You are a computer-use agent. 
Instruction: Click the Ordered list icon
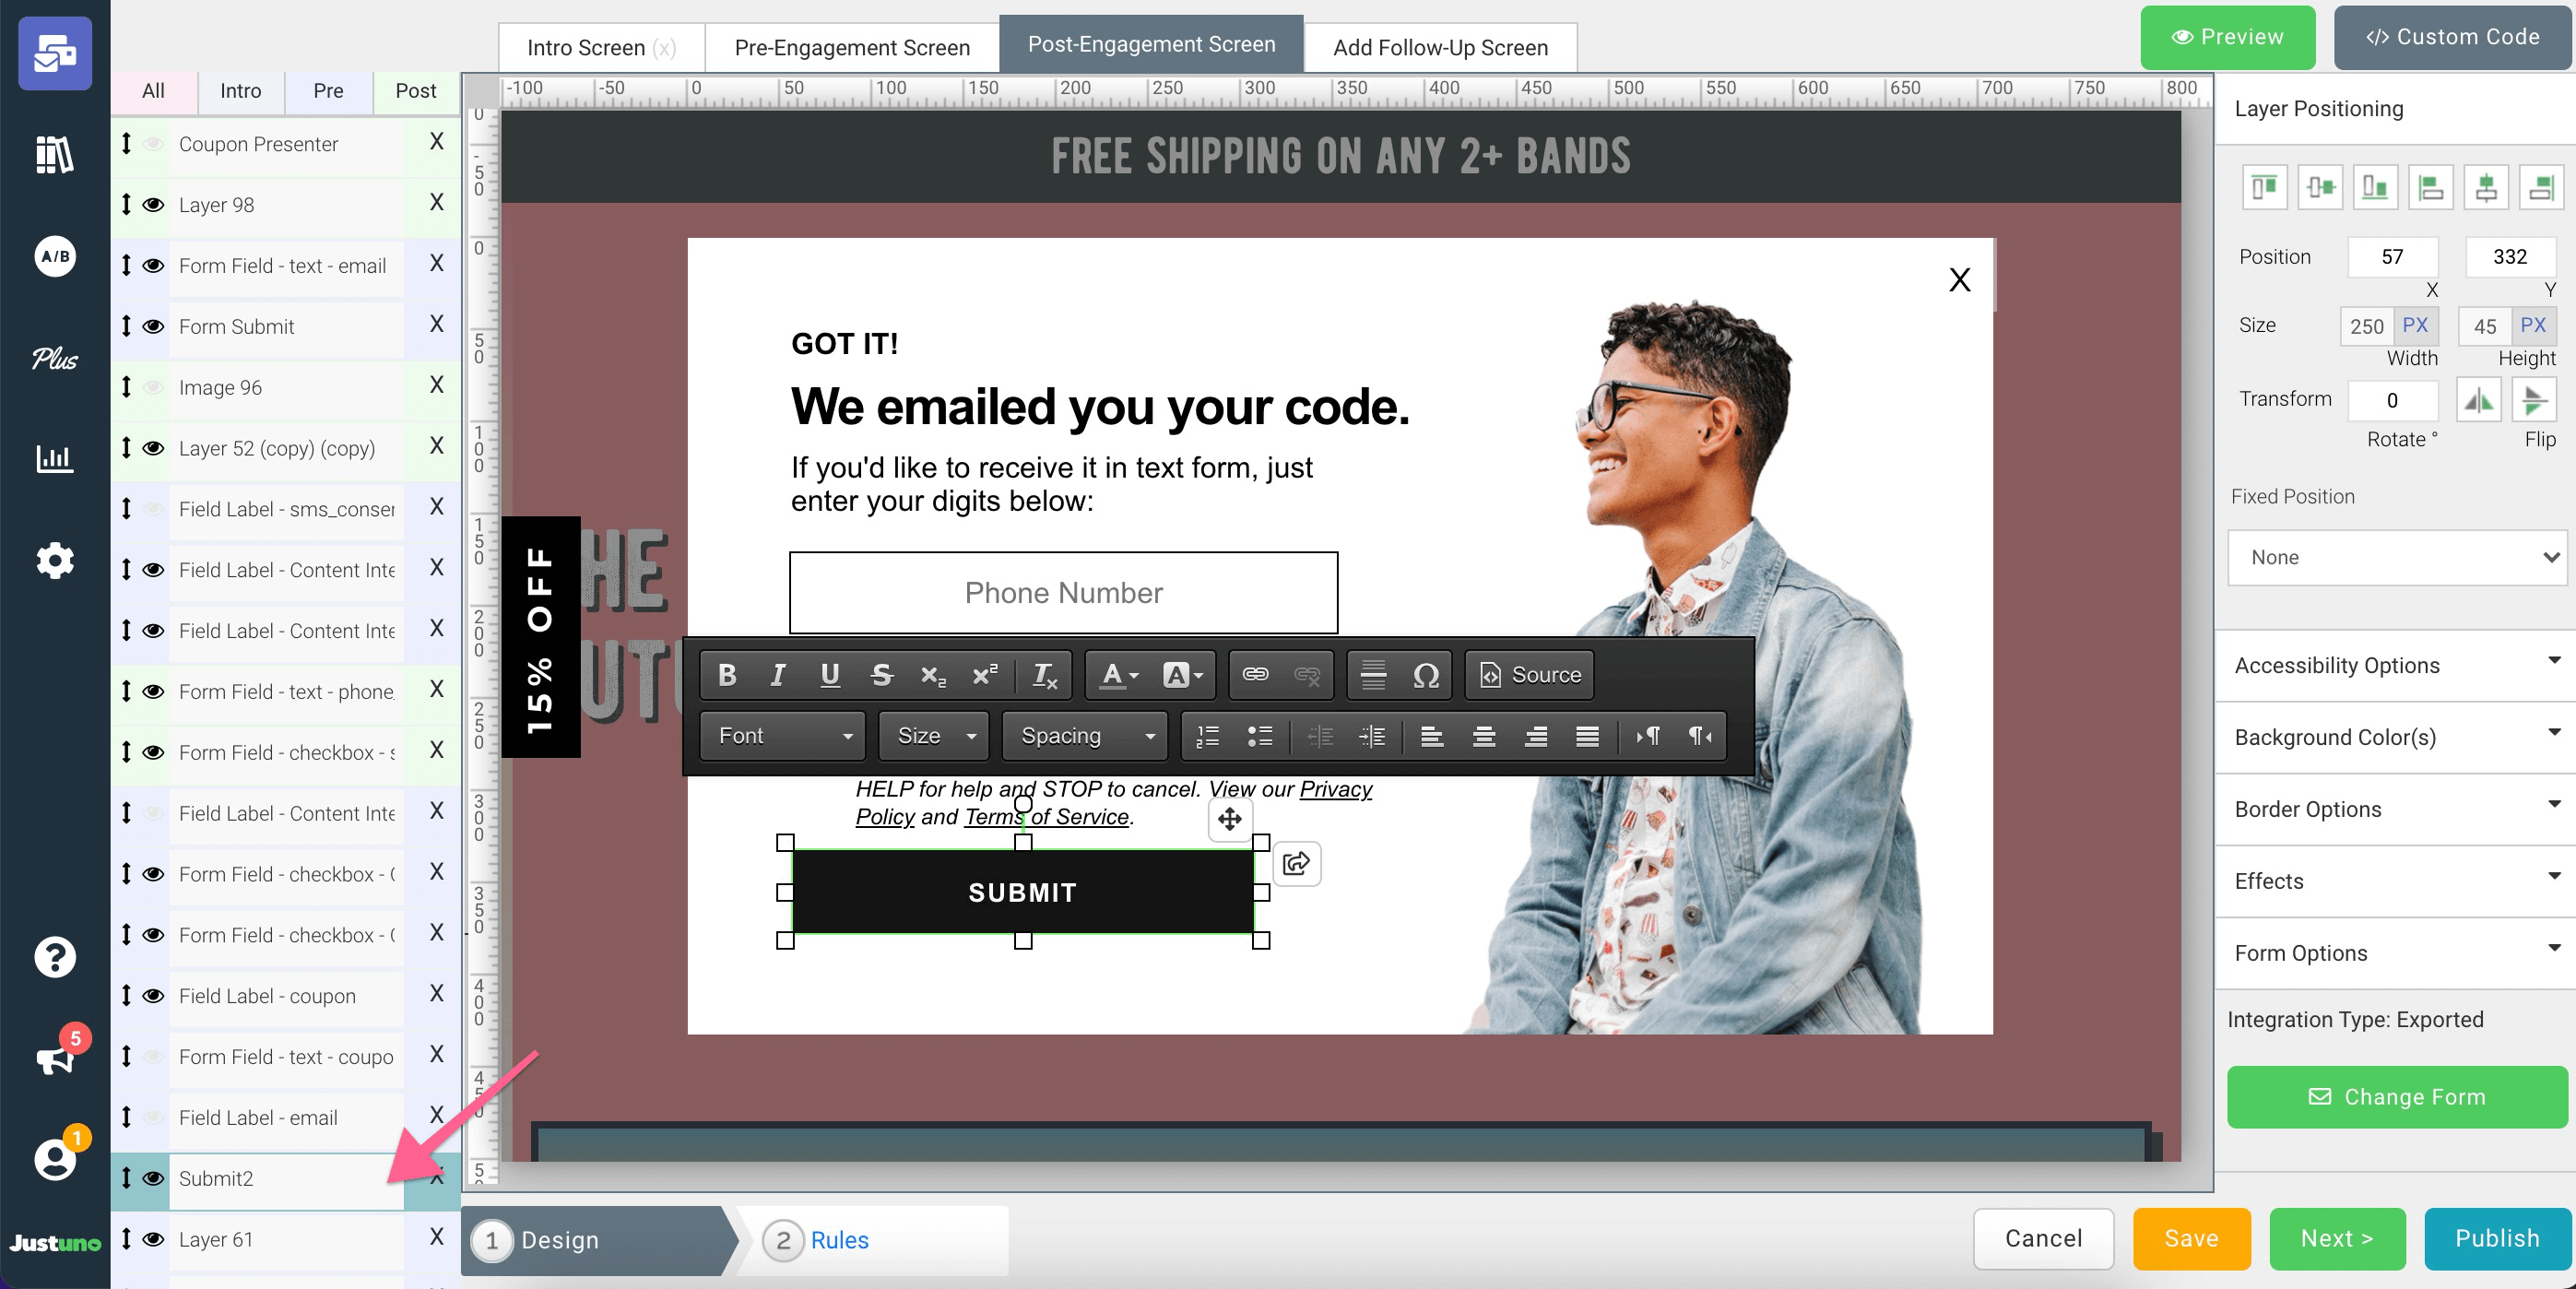pos(1209,735)
